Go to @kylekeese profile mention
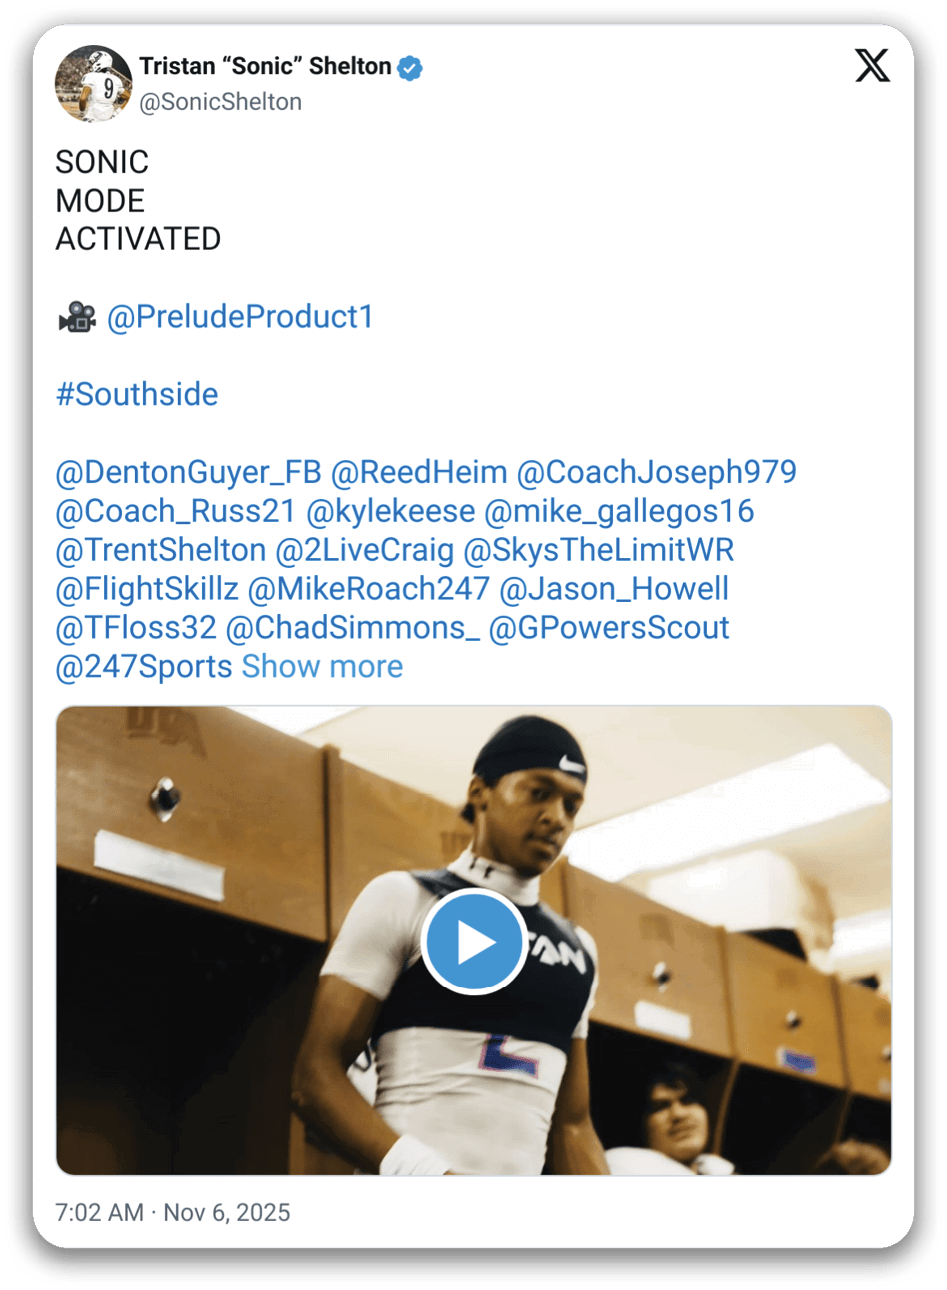The width and height of the screenshot is (947, 1290). (390, 511)
